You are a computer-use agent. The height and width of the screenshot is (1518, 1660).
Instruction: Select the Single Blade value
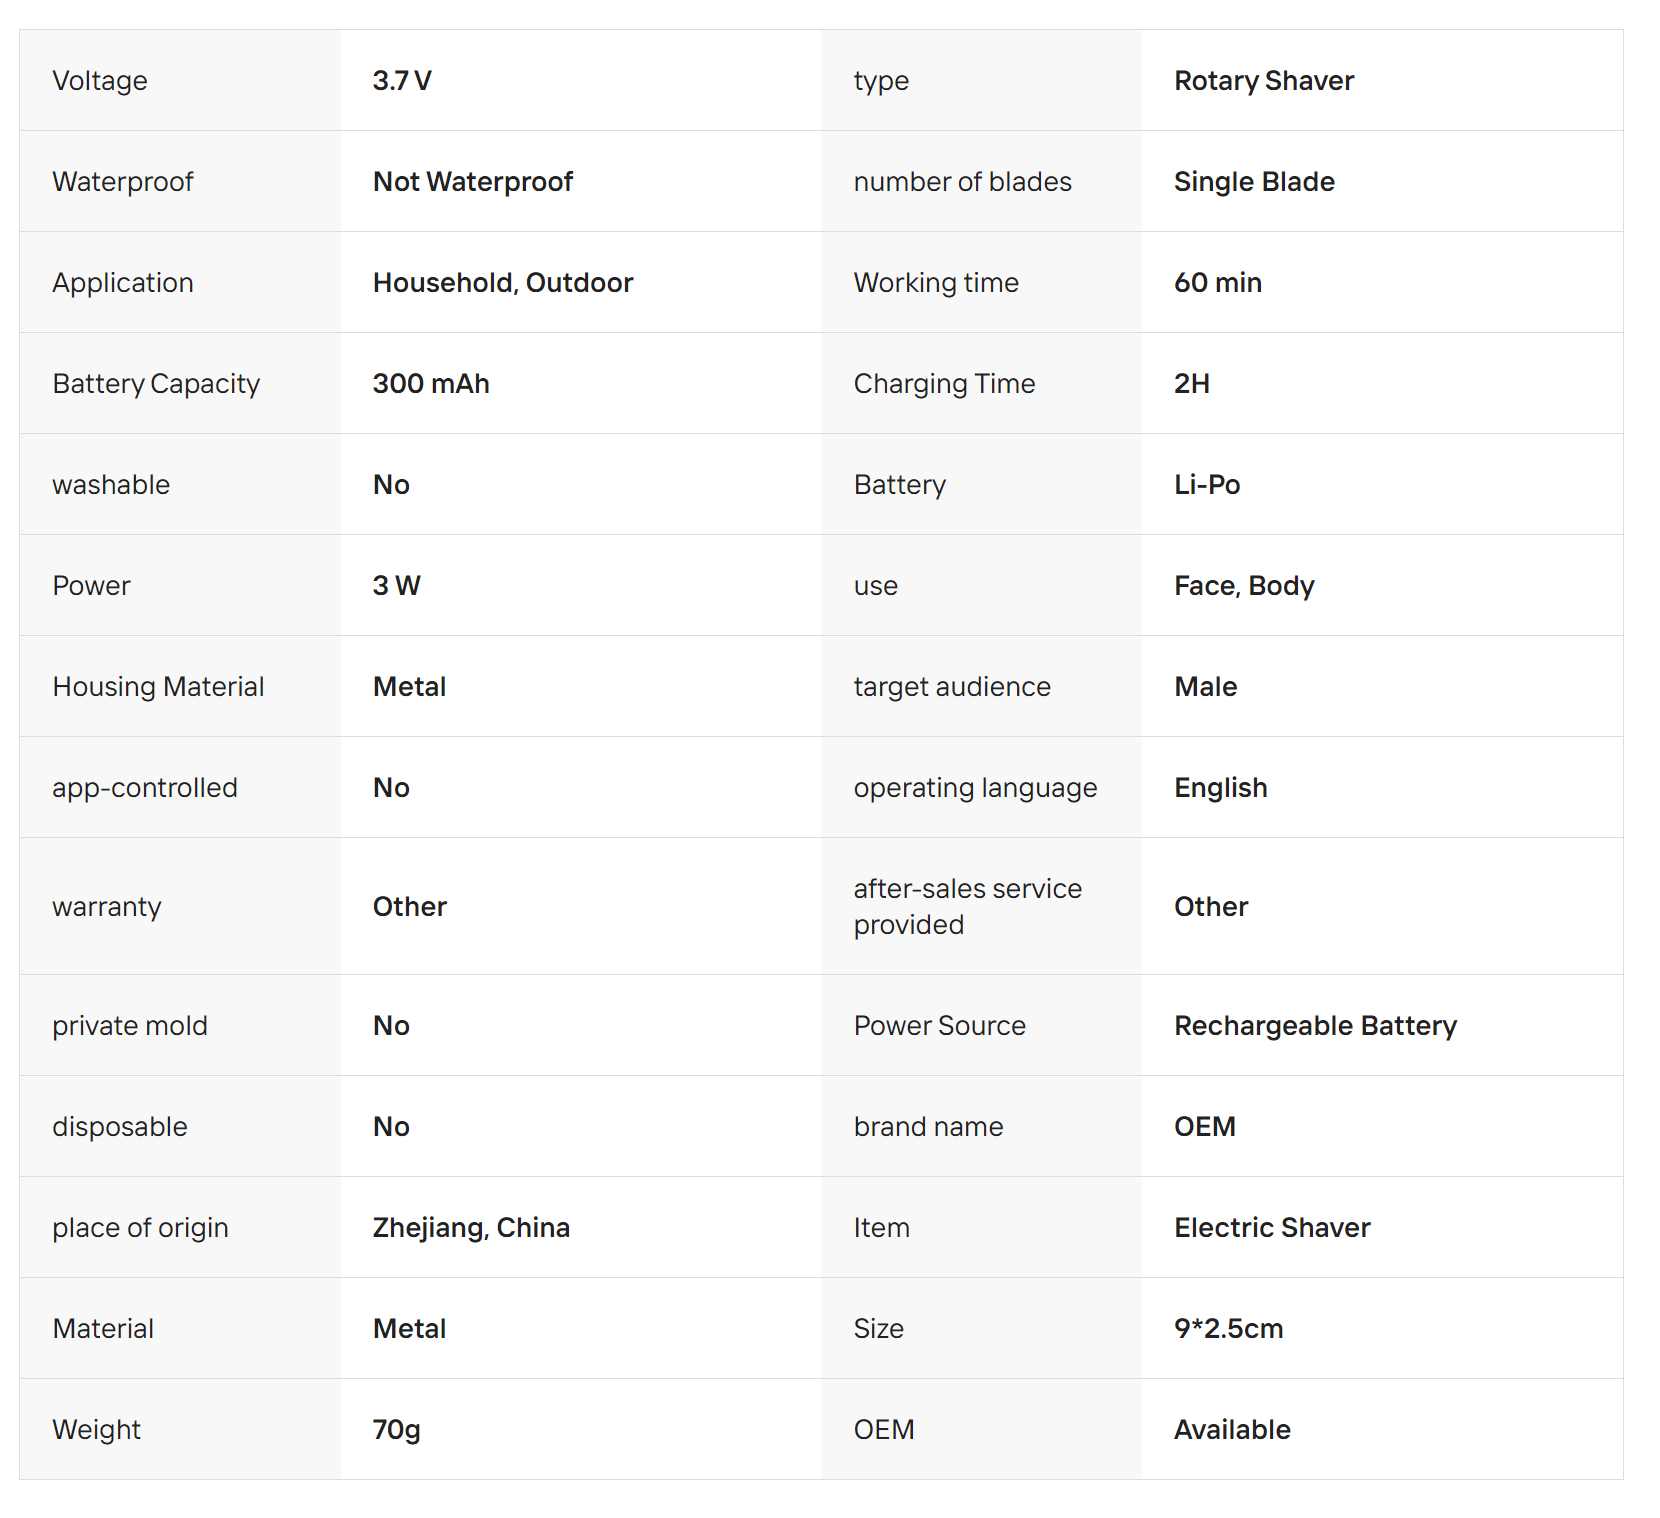(1254, 182)
